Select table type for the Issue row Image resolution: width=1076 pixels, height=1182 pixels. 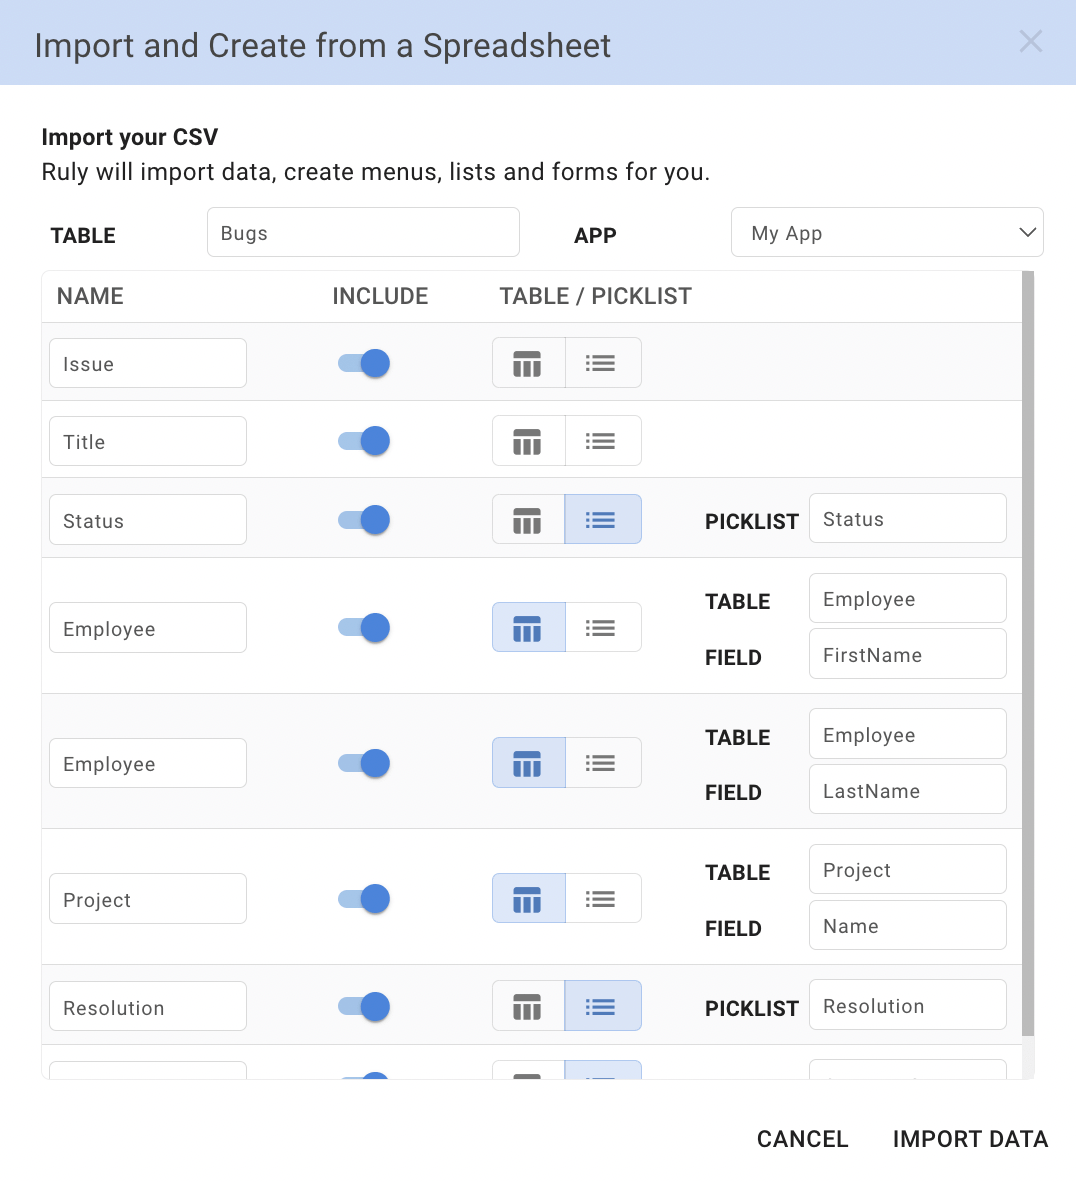(528, 363)
